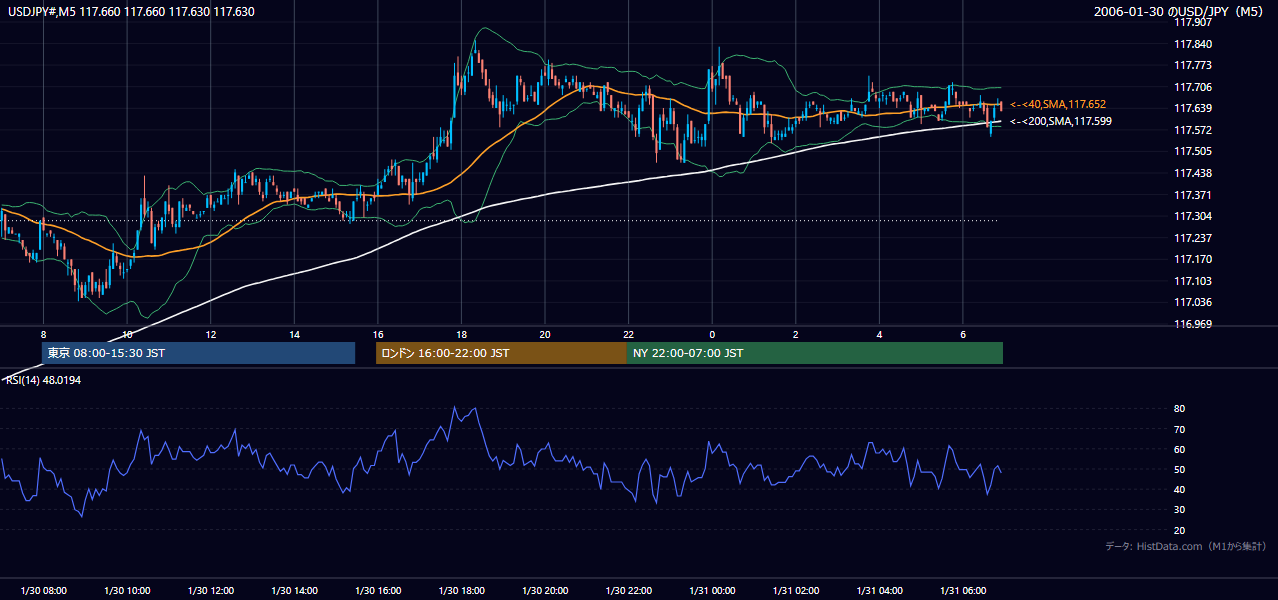1278x600 pixels.
Task: Click the '1/31 02:00' bottom time label
Action: tap(795, 591)
